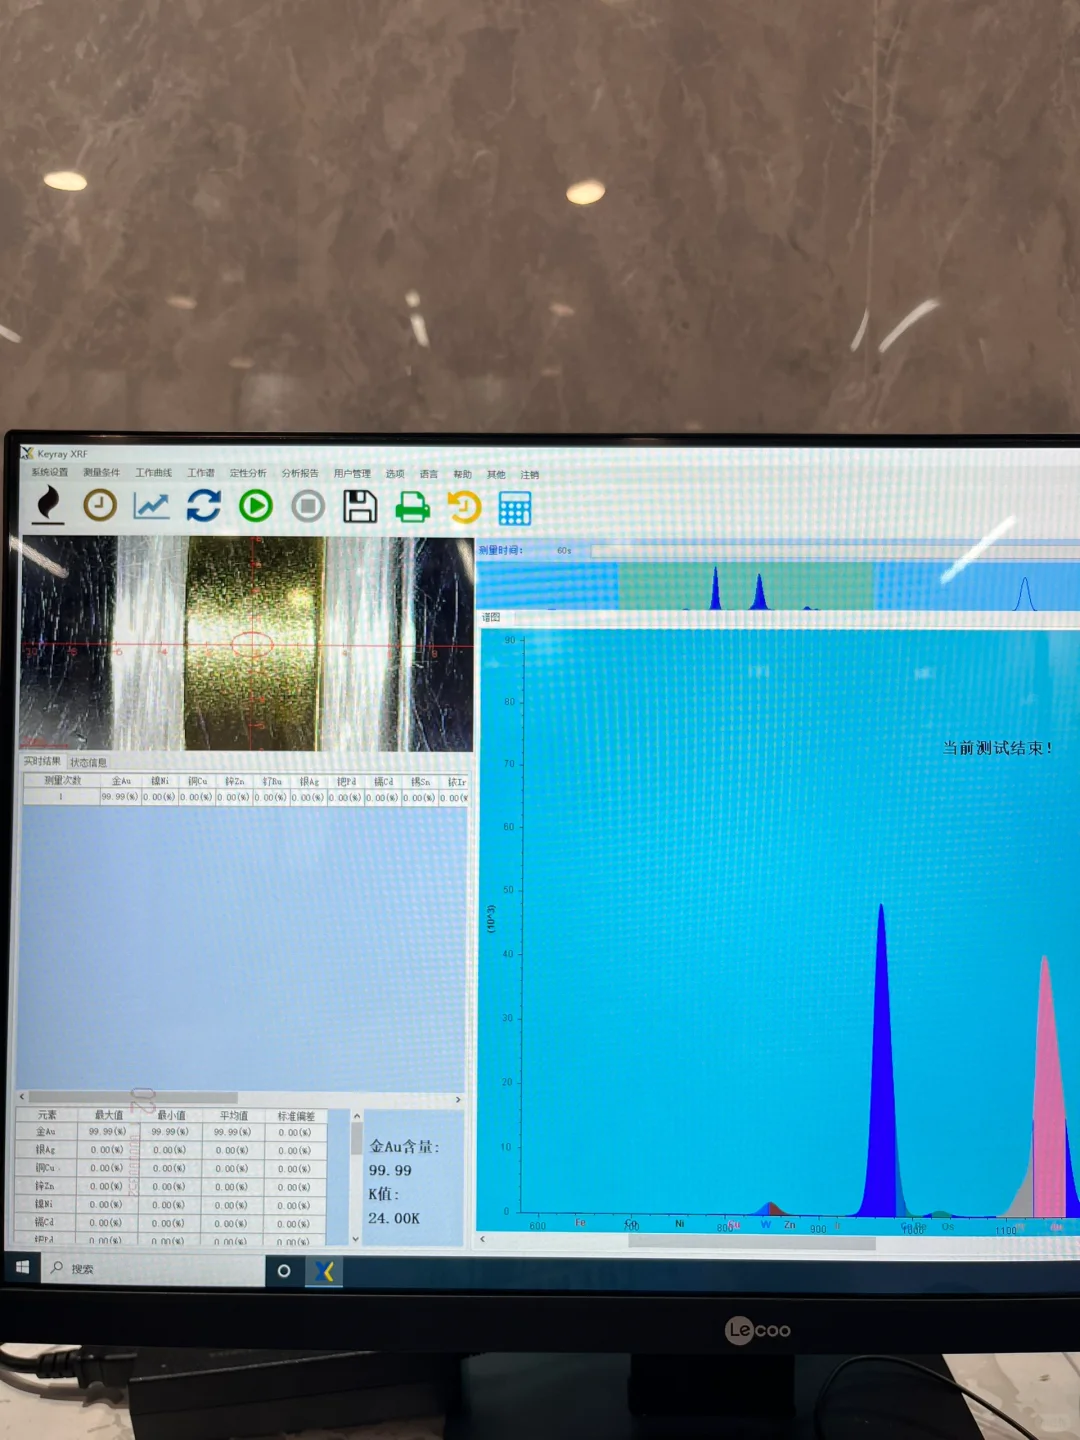
Task: Open the measurement time clock icon
Action: pos(100,505)
